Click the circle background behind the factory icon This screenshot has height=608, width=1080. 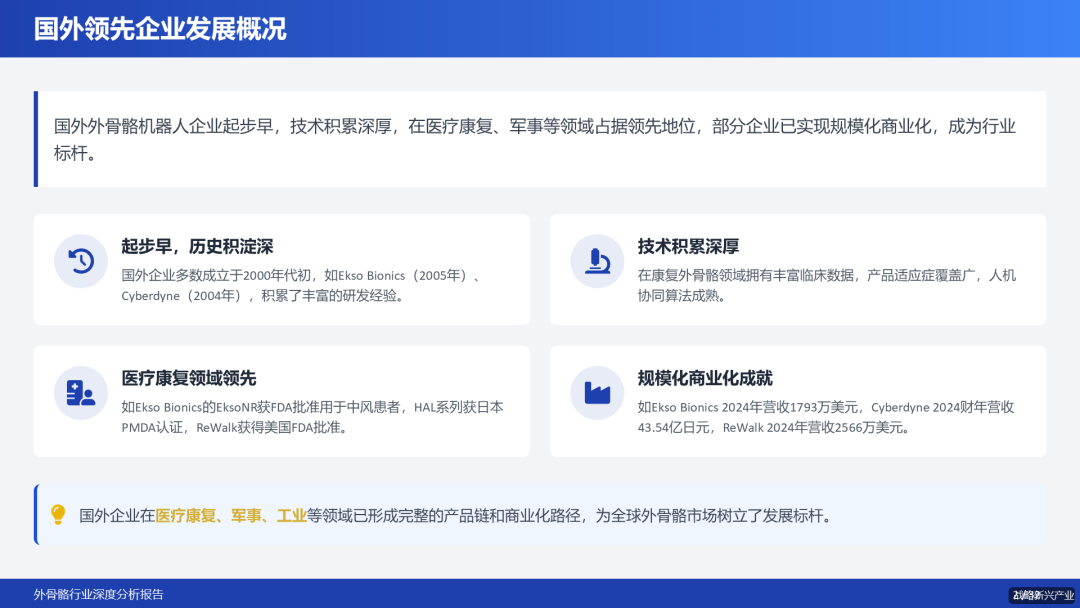[597, 393]
